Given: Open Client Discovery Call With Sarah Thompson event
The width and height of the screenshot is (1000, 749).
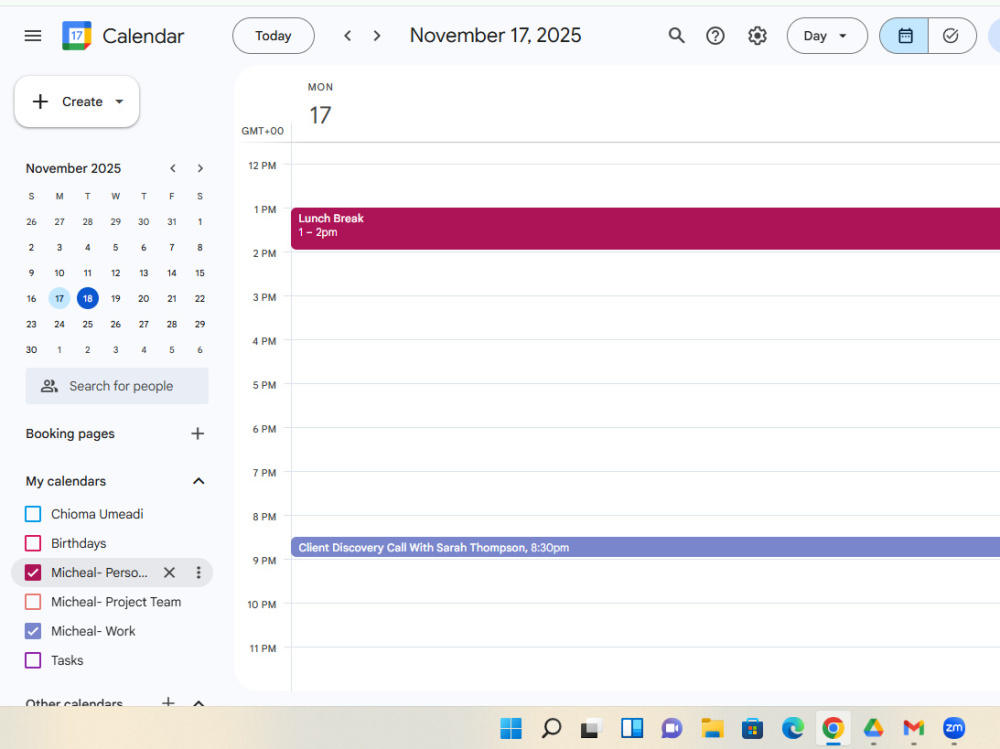Looking at the screenshot, I should [x=645, y=547].
